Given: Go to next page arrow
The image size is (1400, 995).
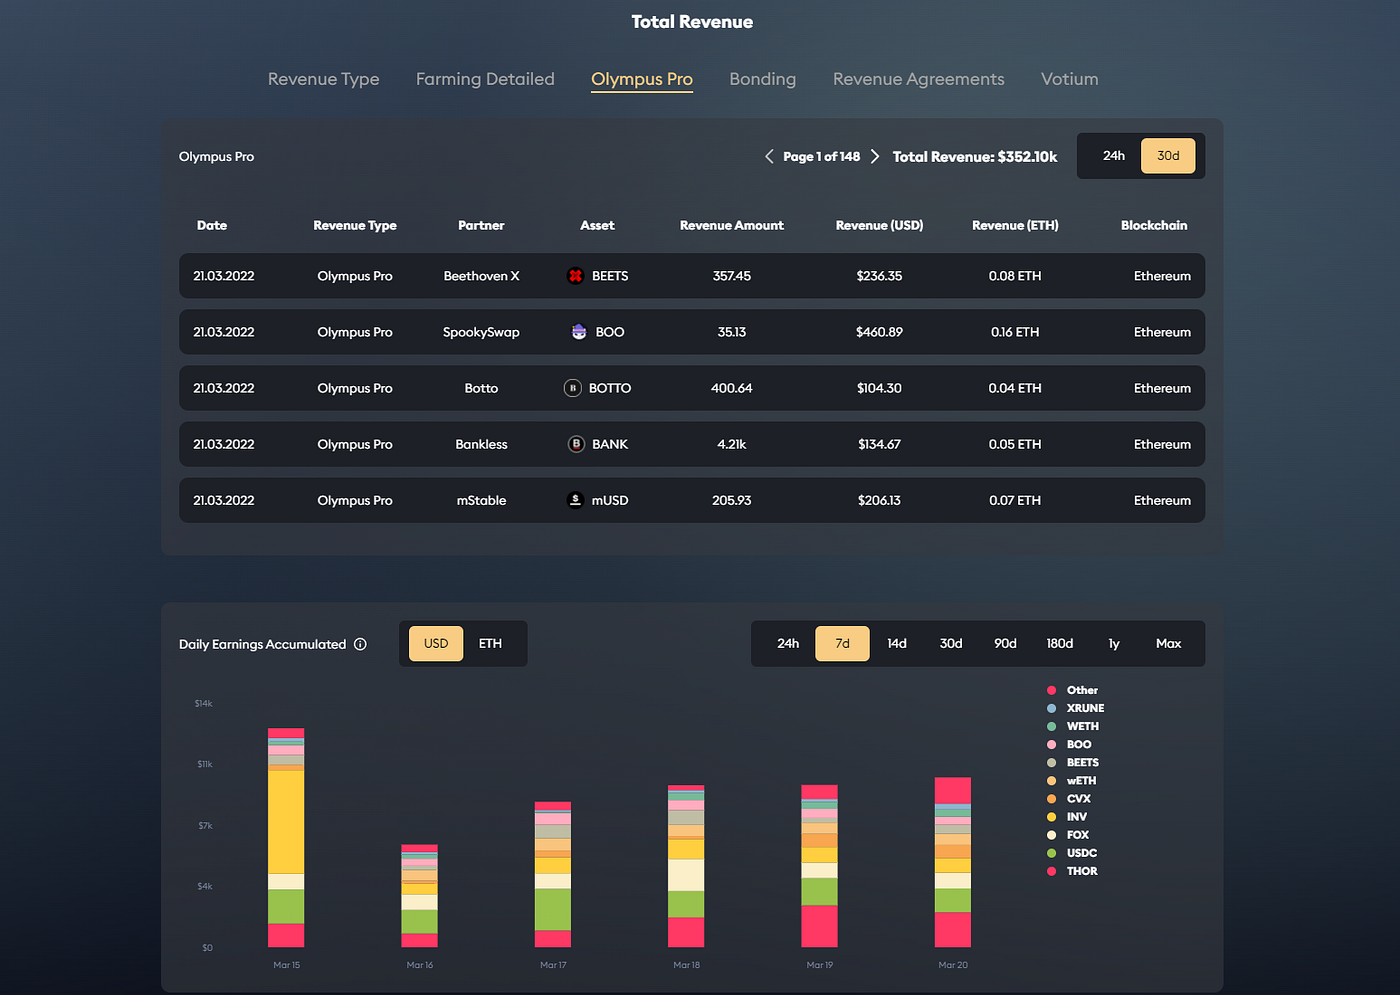Looking at the screenshot, I should click(875, 156).
